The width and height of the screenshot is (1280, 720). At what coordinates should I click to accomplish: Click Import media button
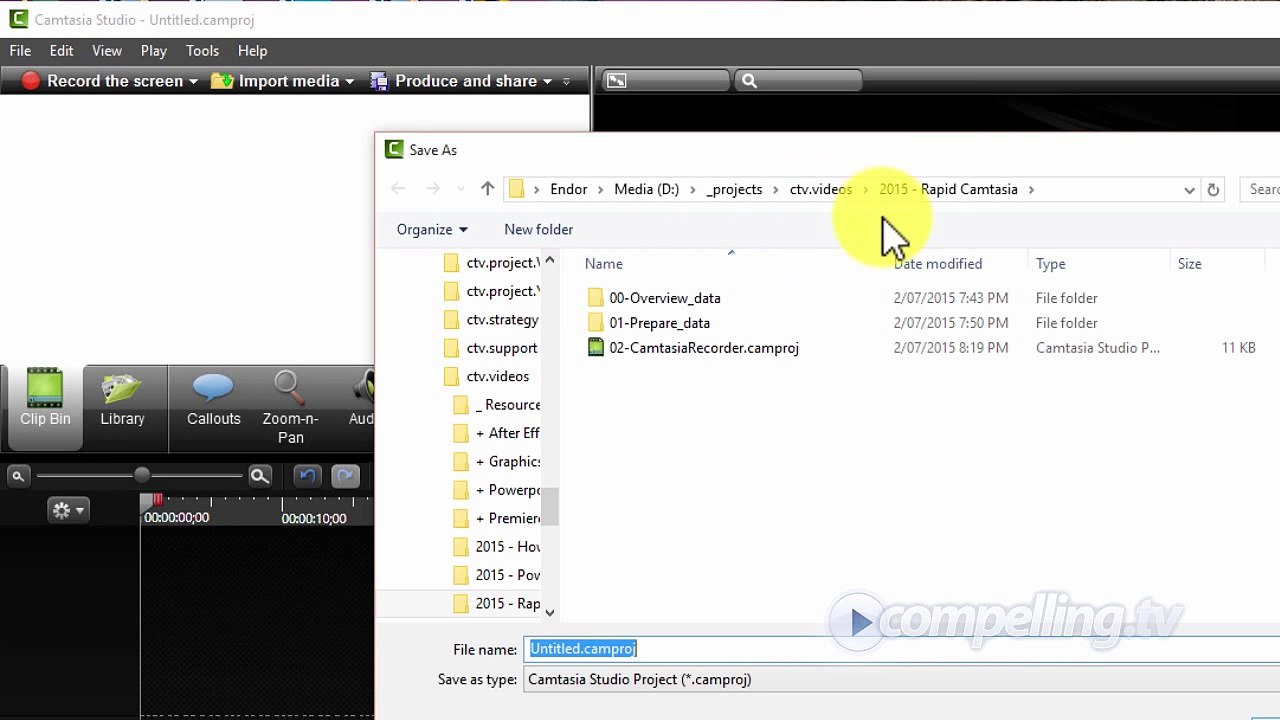pyautogui.click(x=276, y=81)
